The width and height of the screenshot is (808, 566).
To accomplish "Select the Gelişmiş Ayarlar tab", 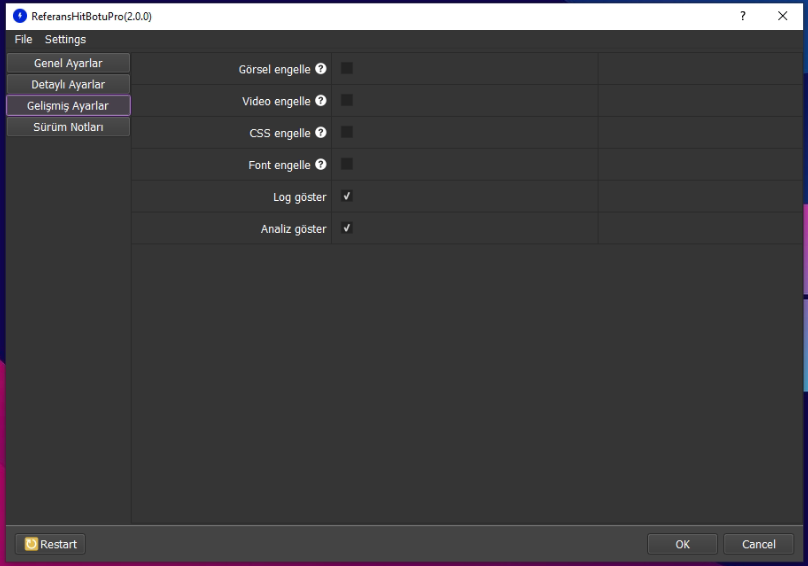I will (x=68, y=106).
